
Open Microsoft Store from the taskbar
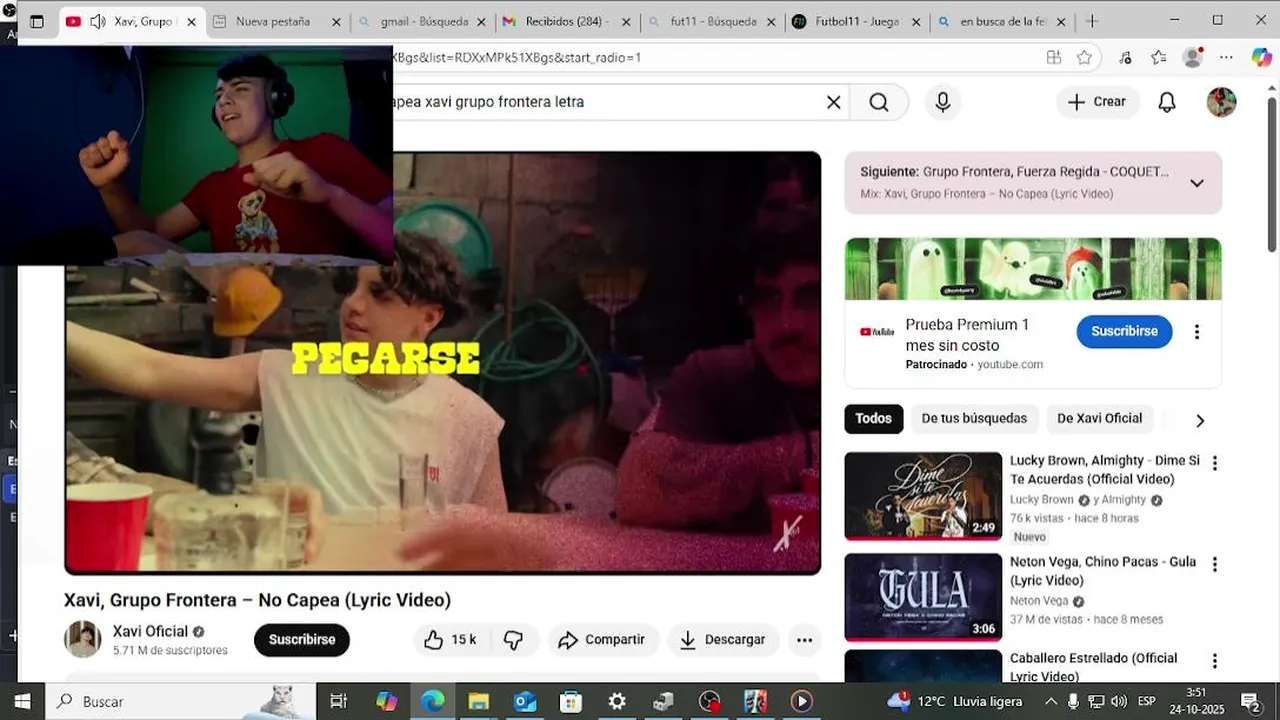[x=571, y=702]
